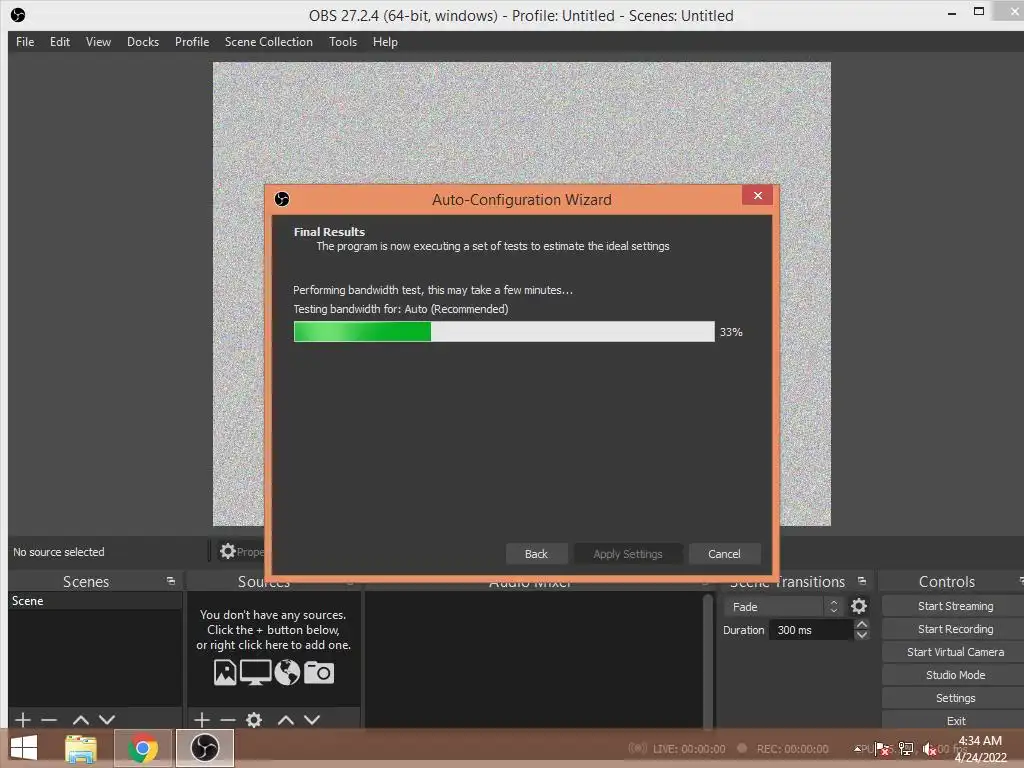Move scene up with arrow icon

click(x=81, y=720)
